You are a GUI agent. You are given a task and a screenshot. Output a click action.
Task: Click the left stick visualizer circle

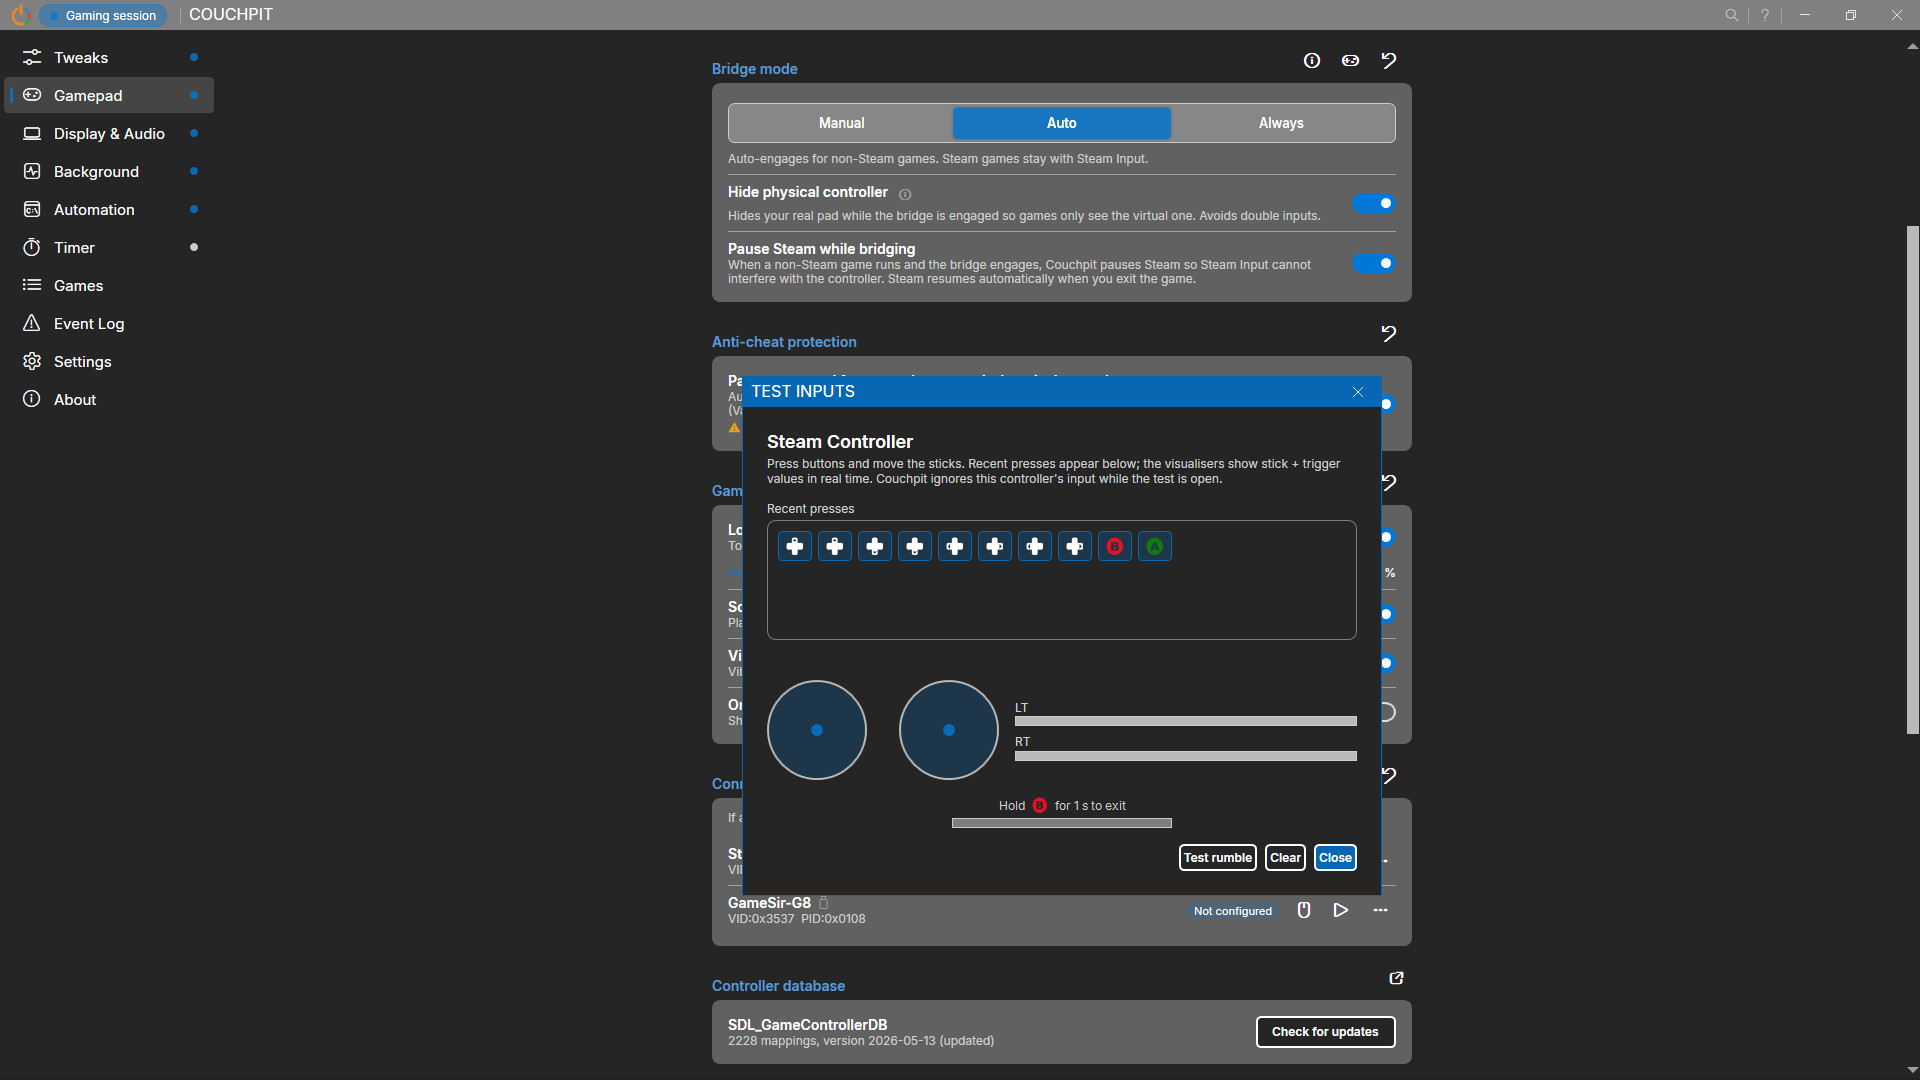[817, 730]
